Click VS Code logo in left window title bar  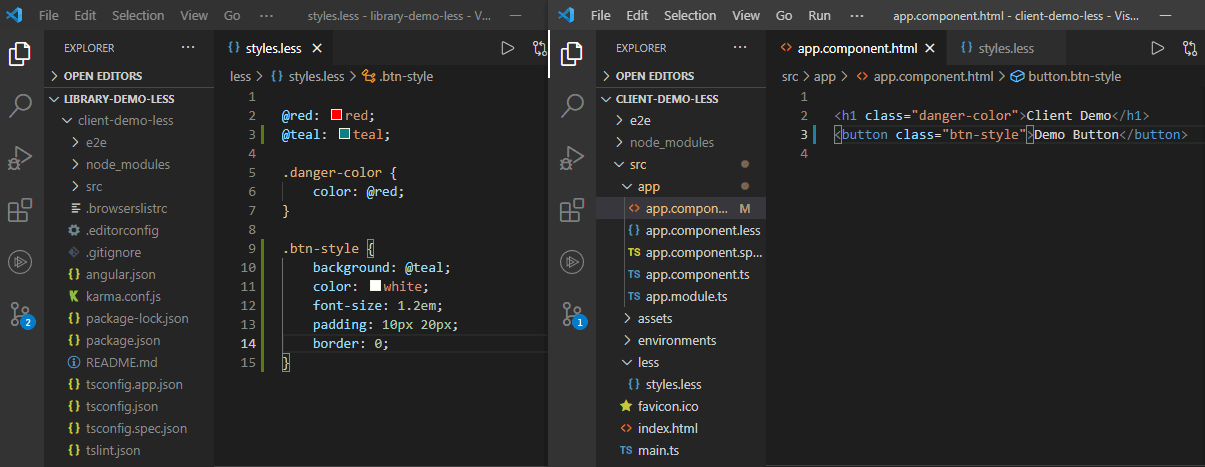point(15,15)
